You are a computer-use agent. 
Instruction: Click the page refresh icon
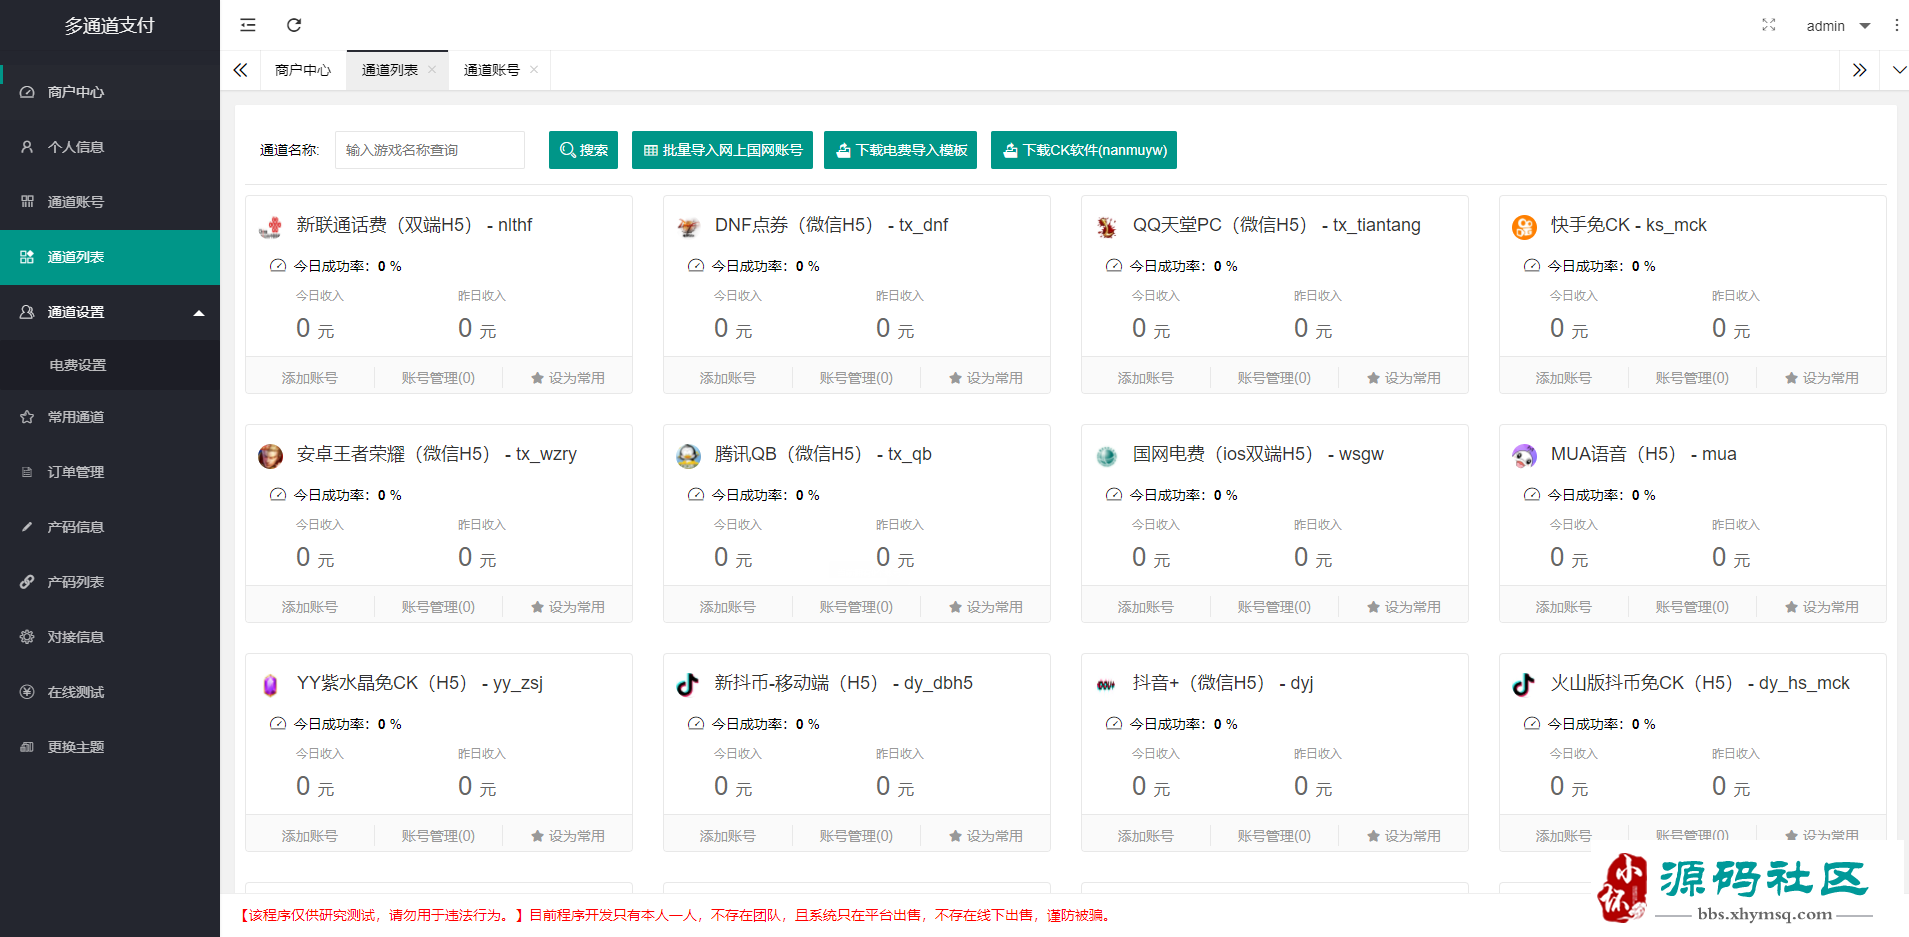[x=294, y=25]
